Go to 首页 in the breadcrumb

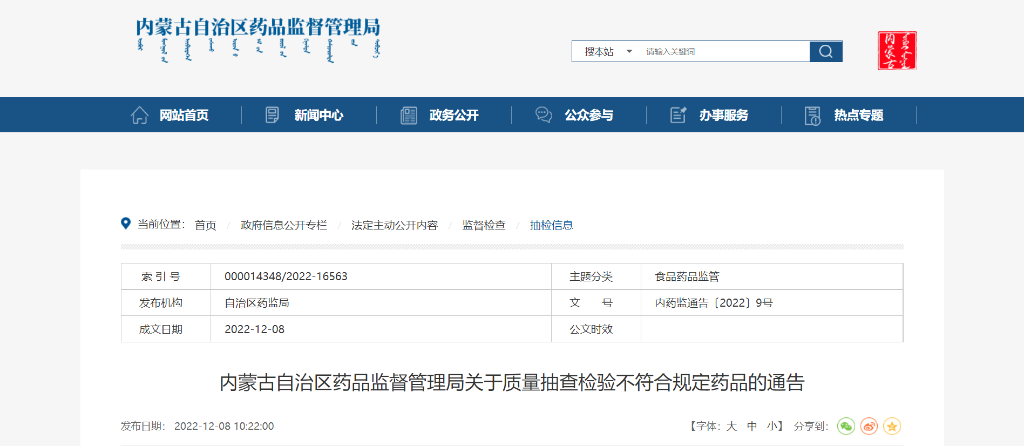pyautogui.click(x=205, y=225)
